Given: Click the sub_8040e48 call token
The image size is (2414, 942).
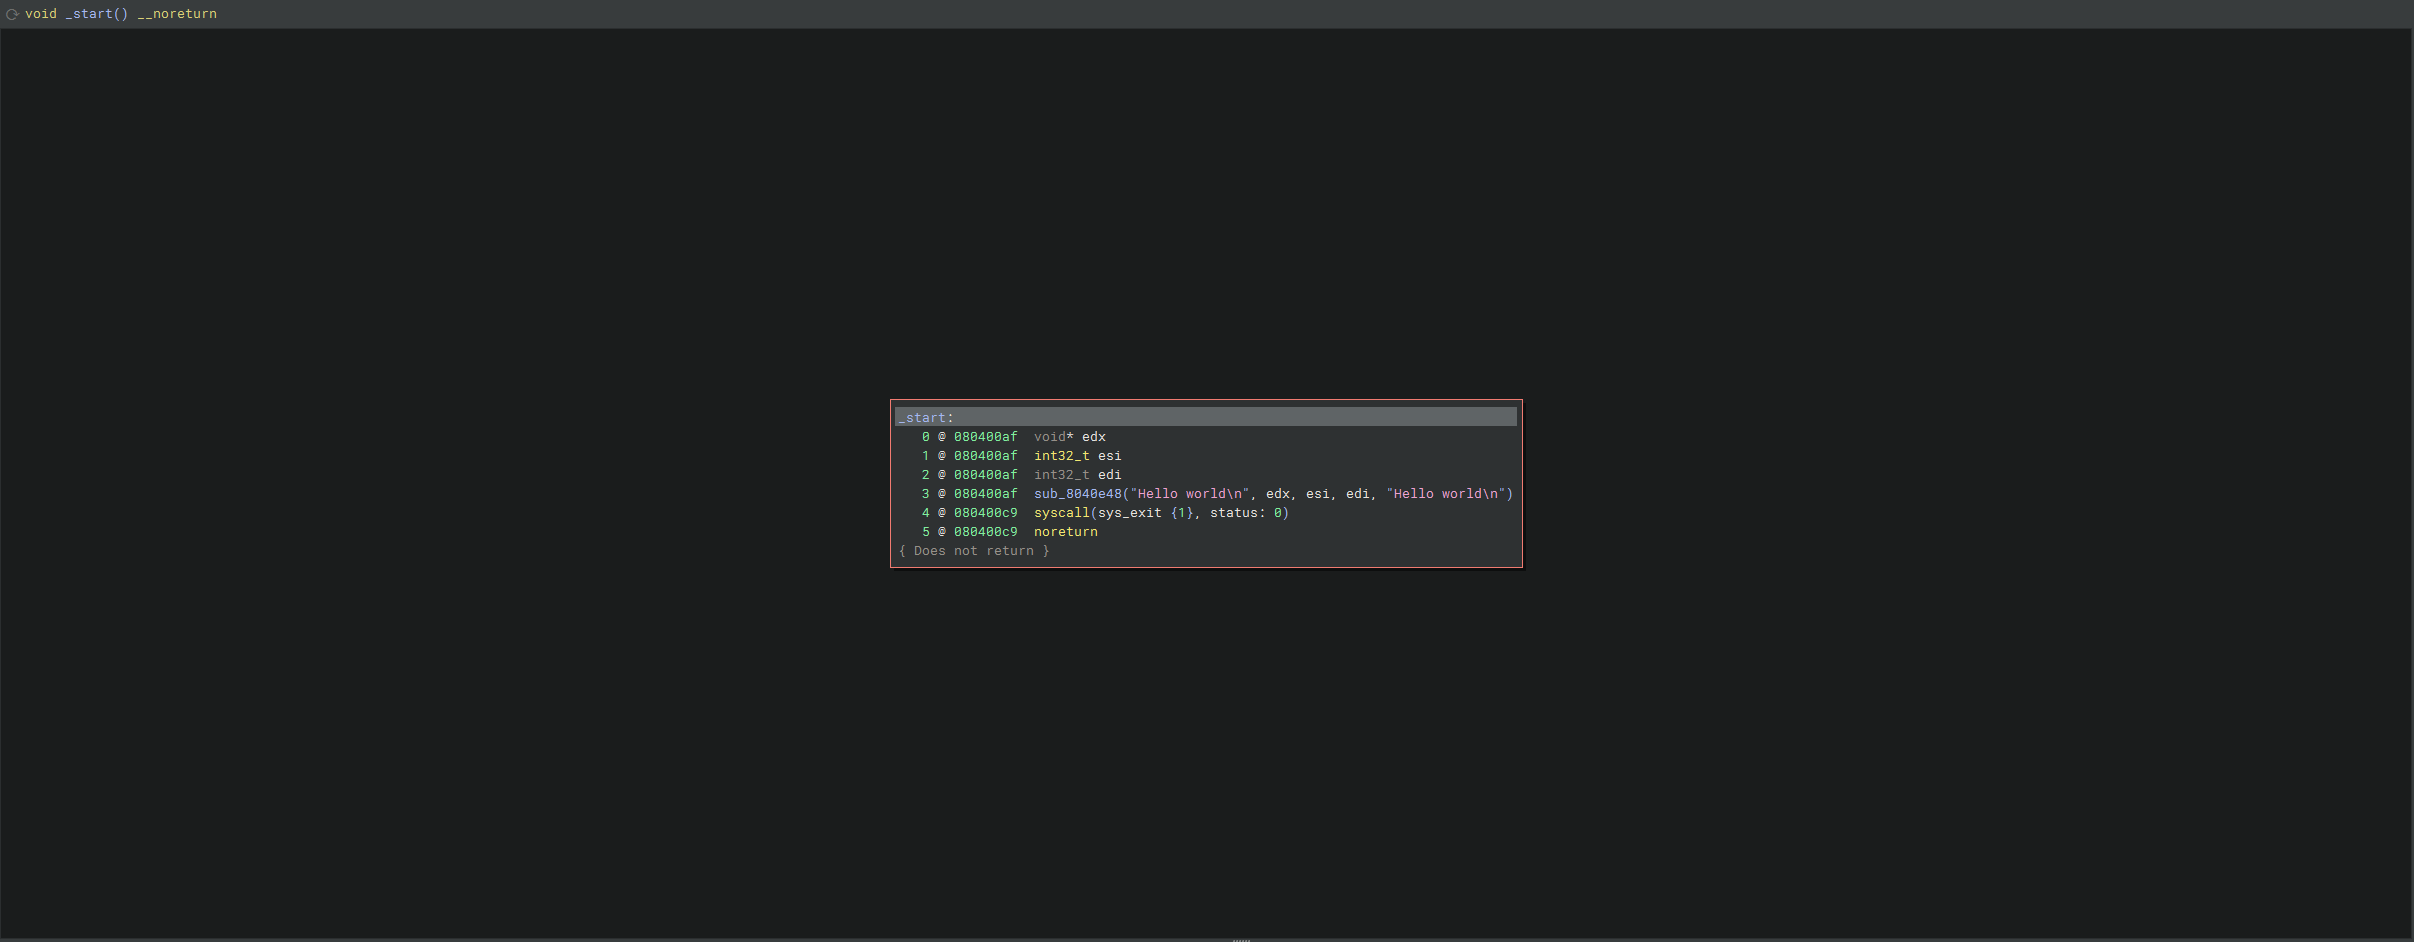Looking at the screenshot, I should pyautogui.click(x=1077, y=494).
